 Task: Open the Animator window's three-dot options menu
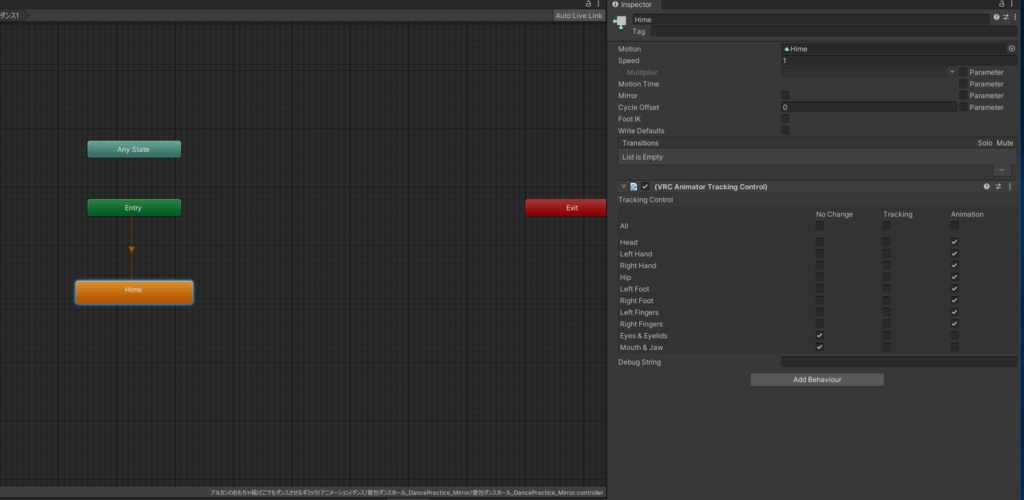pyautogui.click(x=598, y=4)
